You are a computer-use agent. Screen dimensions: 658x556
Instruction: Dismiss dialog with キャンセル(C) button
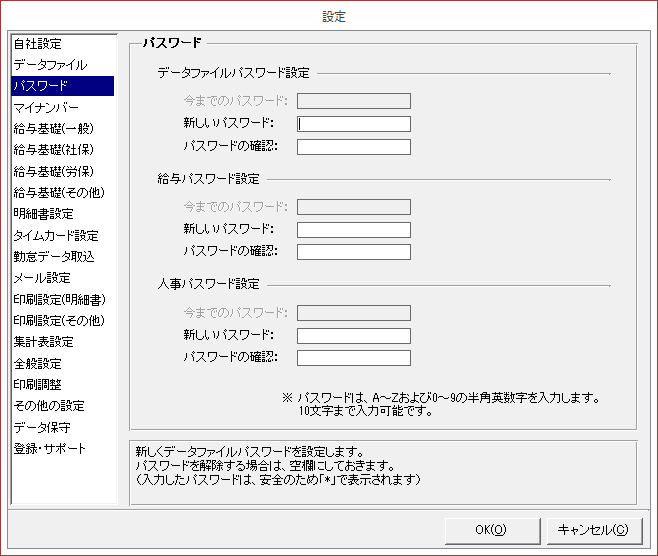click(x=594, y=530)
